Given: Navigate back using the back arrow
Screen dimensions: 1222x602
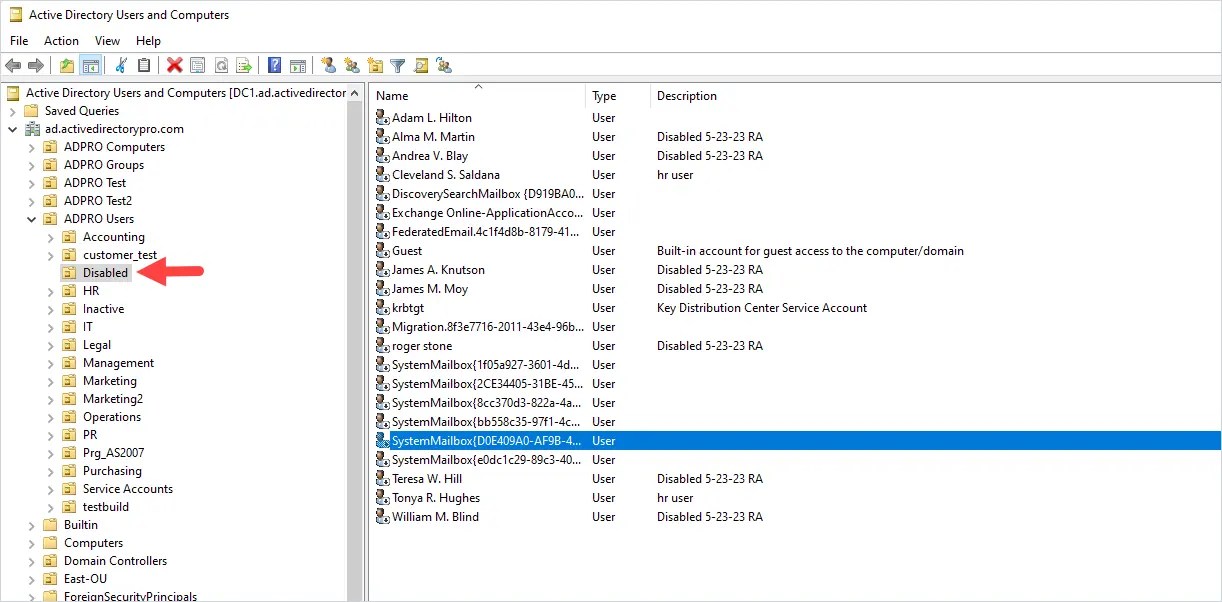Looking at the screenshot, I should click(12, 64).
